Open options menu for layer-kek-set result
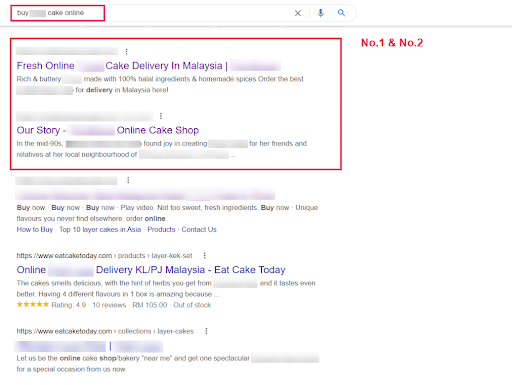 pos(205,256)
